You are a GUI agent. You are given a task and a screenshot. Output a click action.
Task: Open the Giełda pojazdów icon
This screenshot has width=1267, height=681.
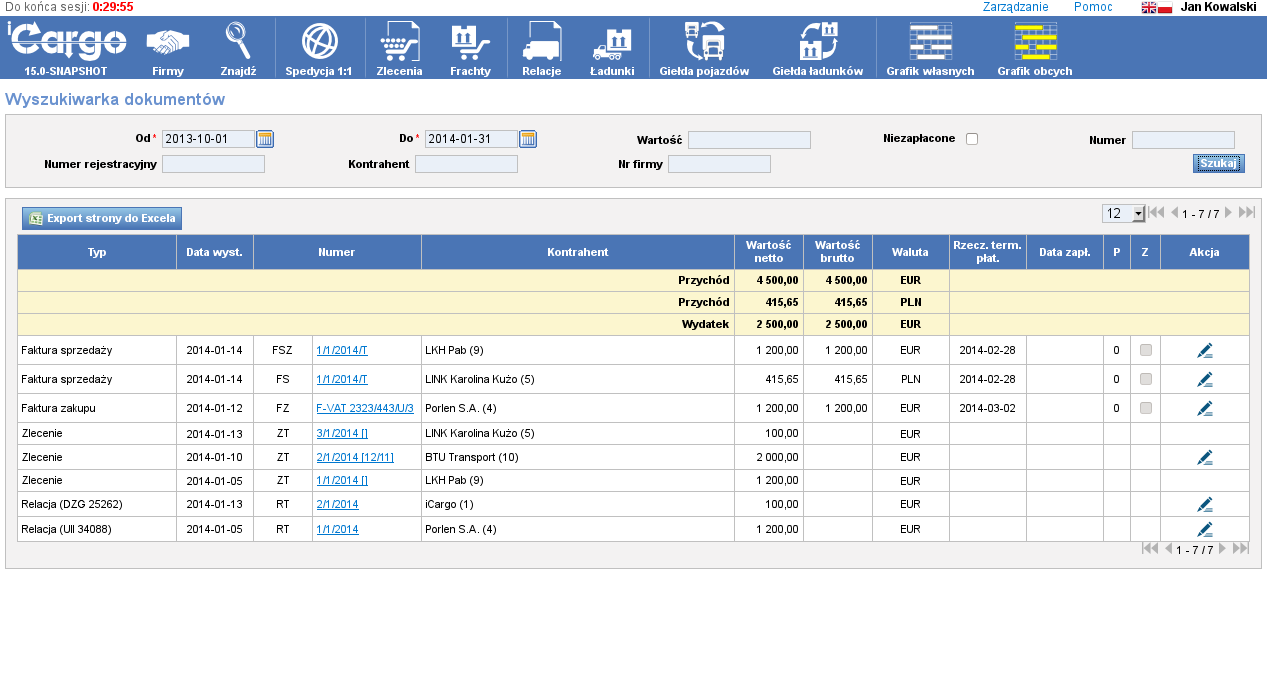coord(704,42)
